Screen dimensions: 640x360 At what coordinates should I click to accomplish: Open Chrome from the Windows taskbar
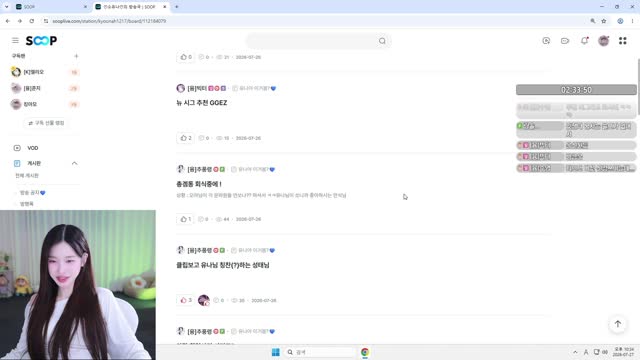[364, 352]
